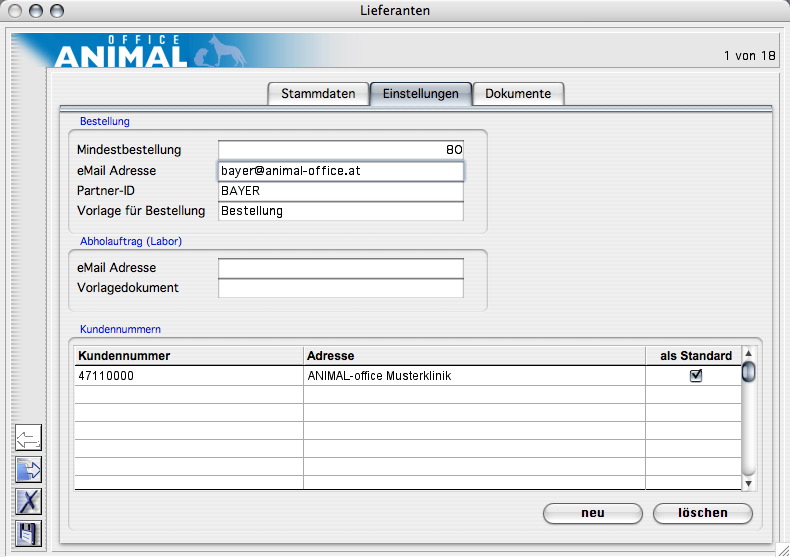Click the floppy disk save icon
This screenshot has width=790, height=557.
click(x=29, y=533)
